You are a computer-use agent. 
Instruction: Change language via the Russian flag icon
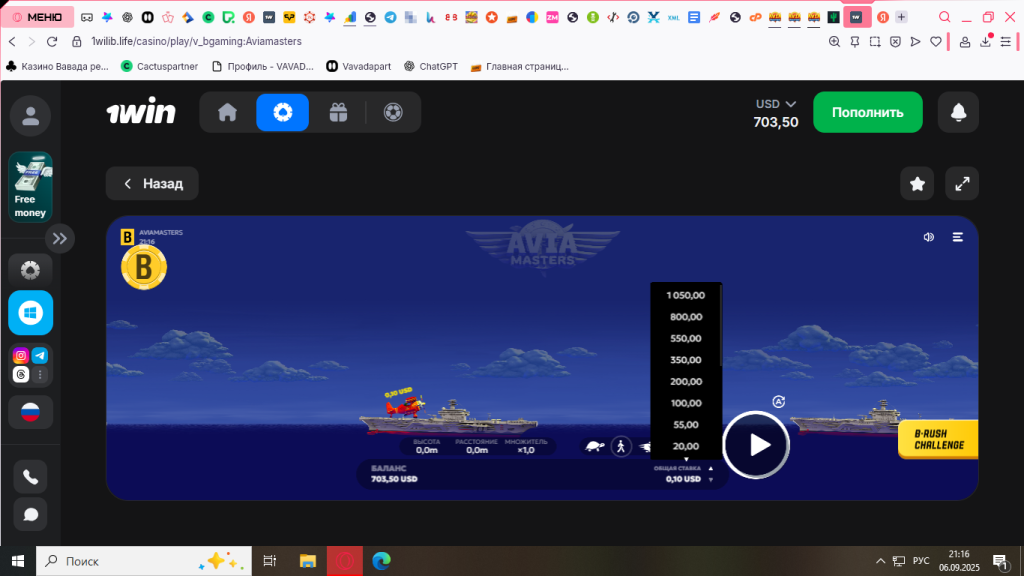tap(30, 412)
